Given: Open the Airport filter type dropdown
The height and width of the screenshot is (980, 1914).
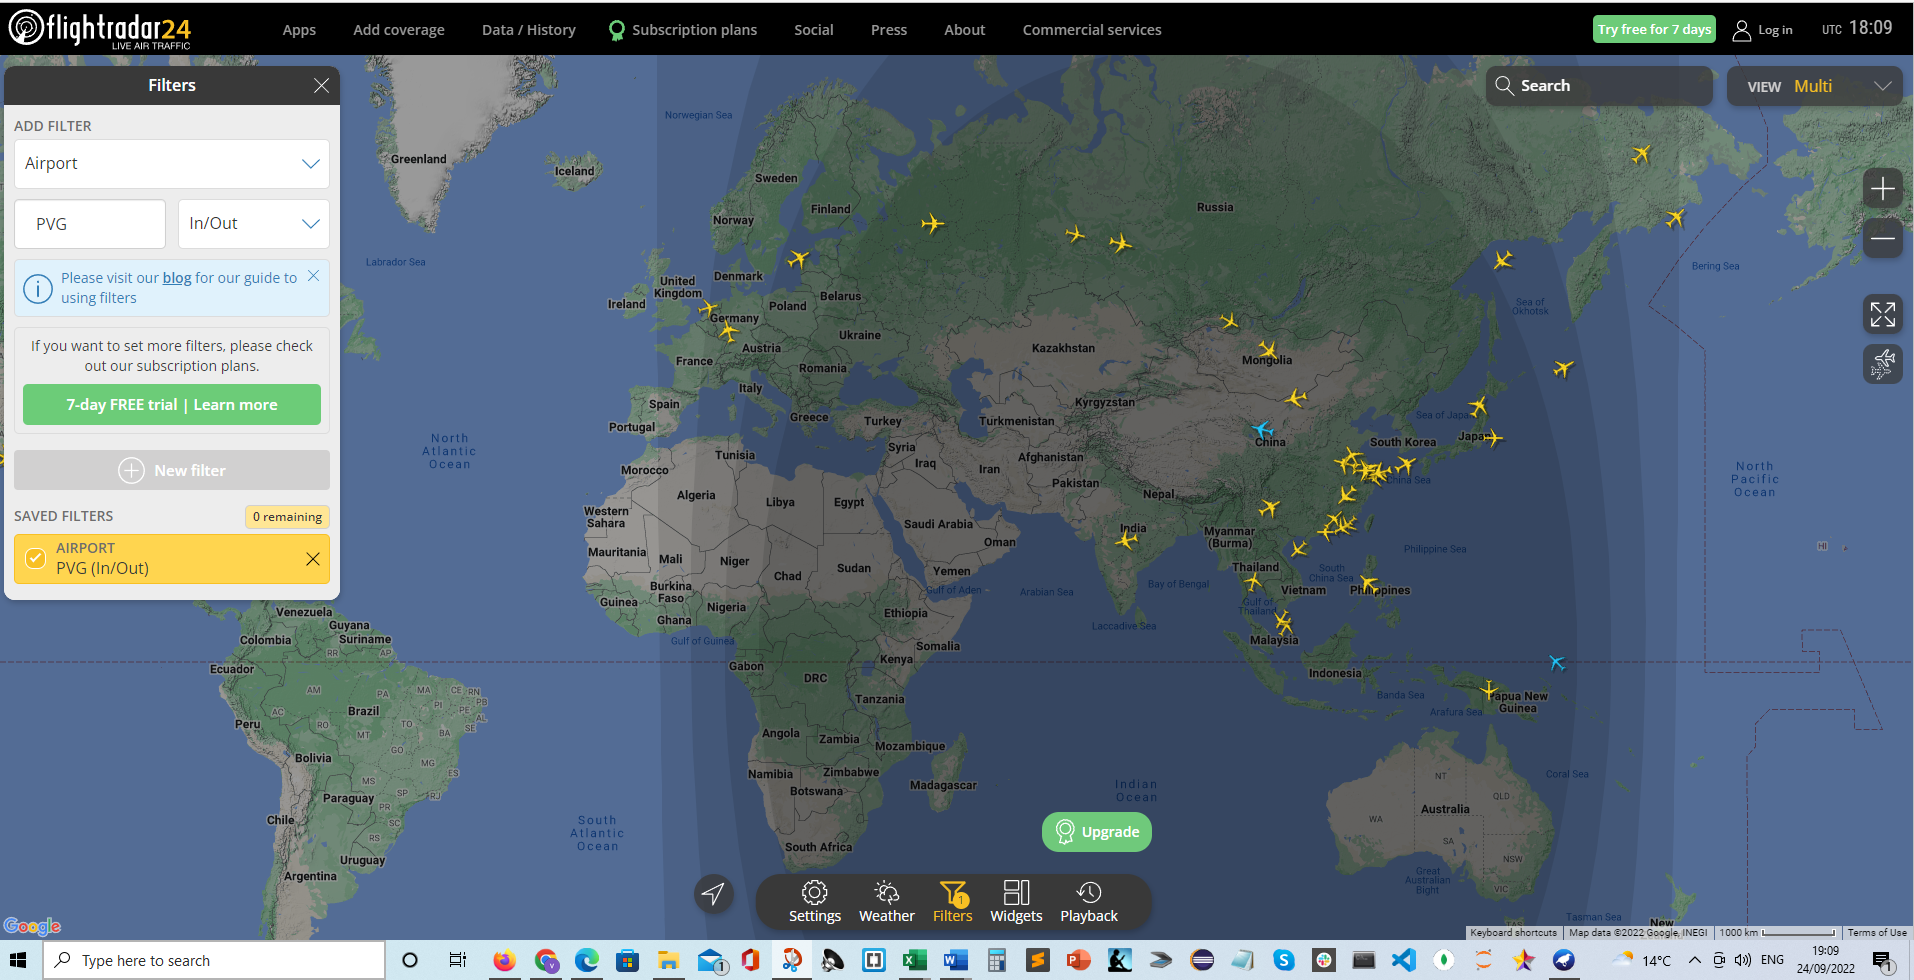Looking at the screenshot, I should point(172,164).
